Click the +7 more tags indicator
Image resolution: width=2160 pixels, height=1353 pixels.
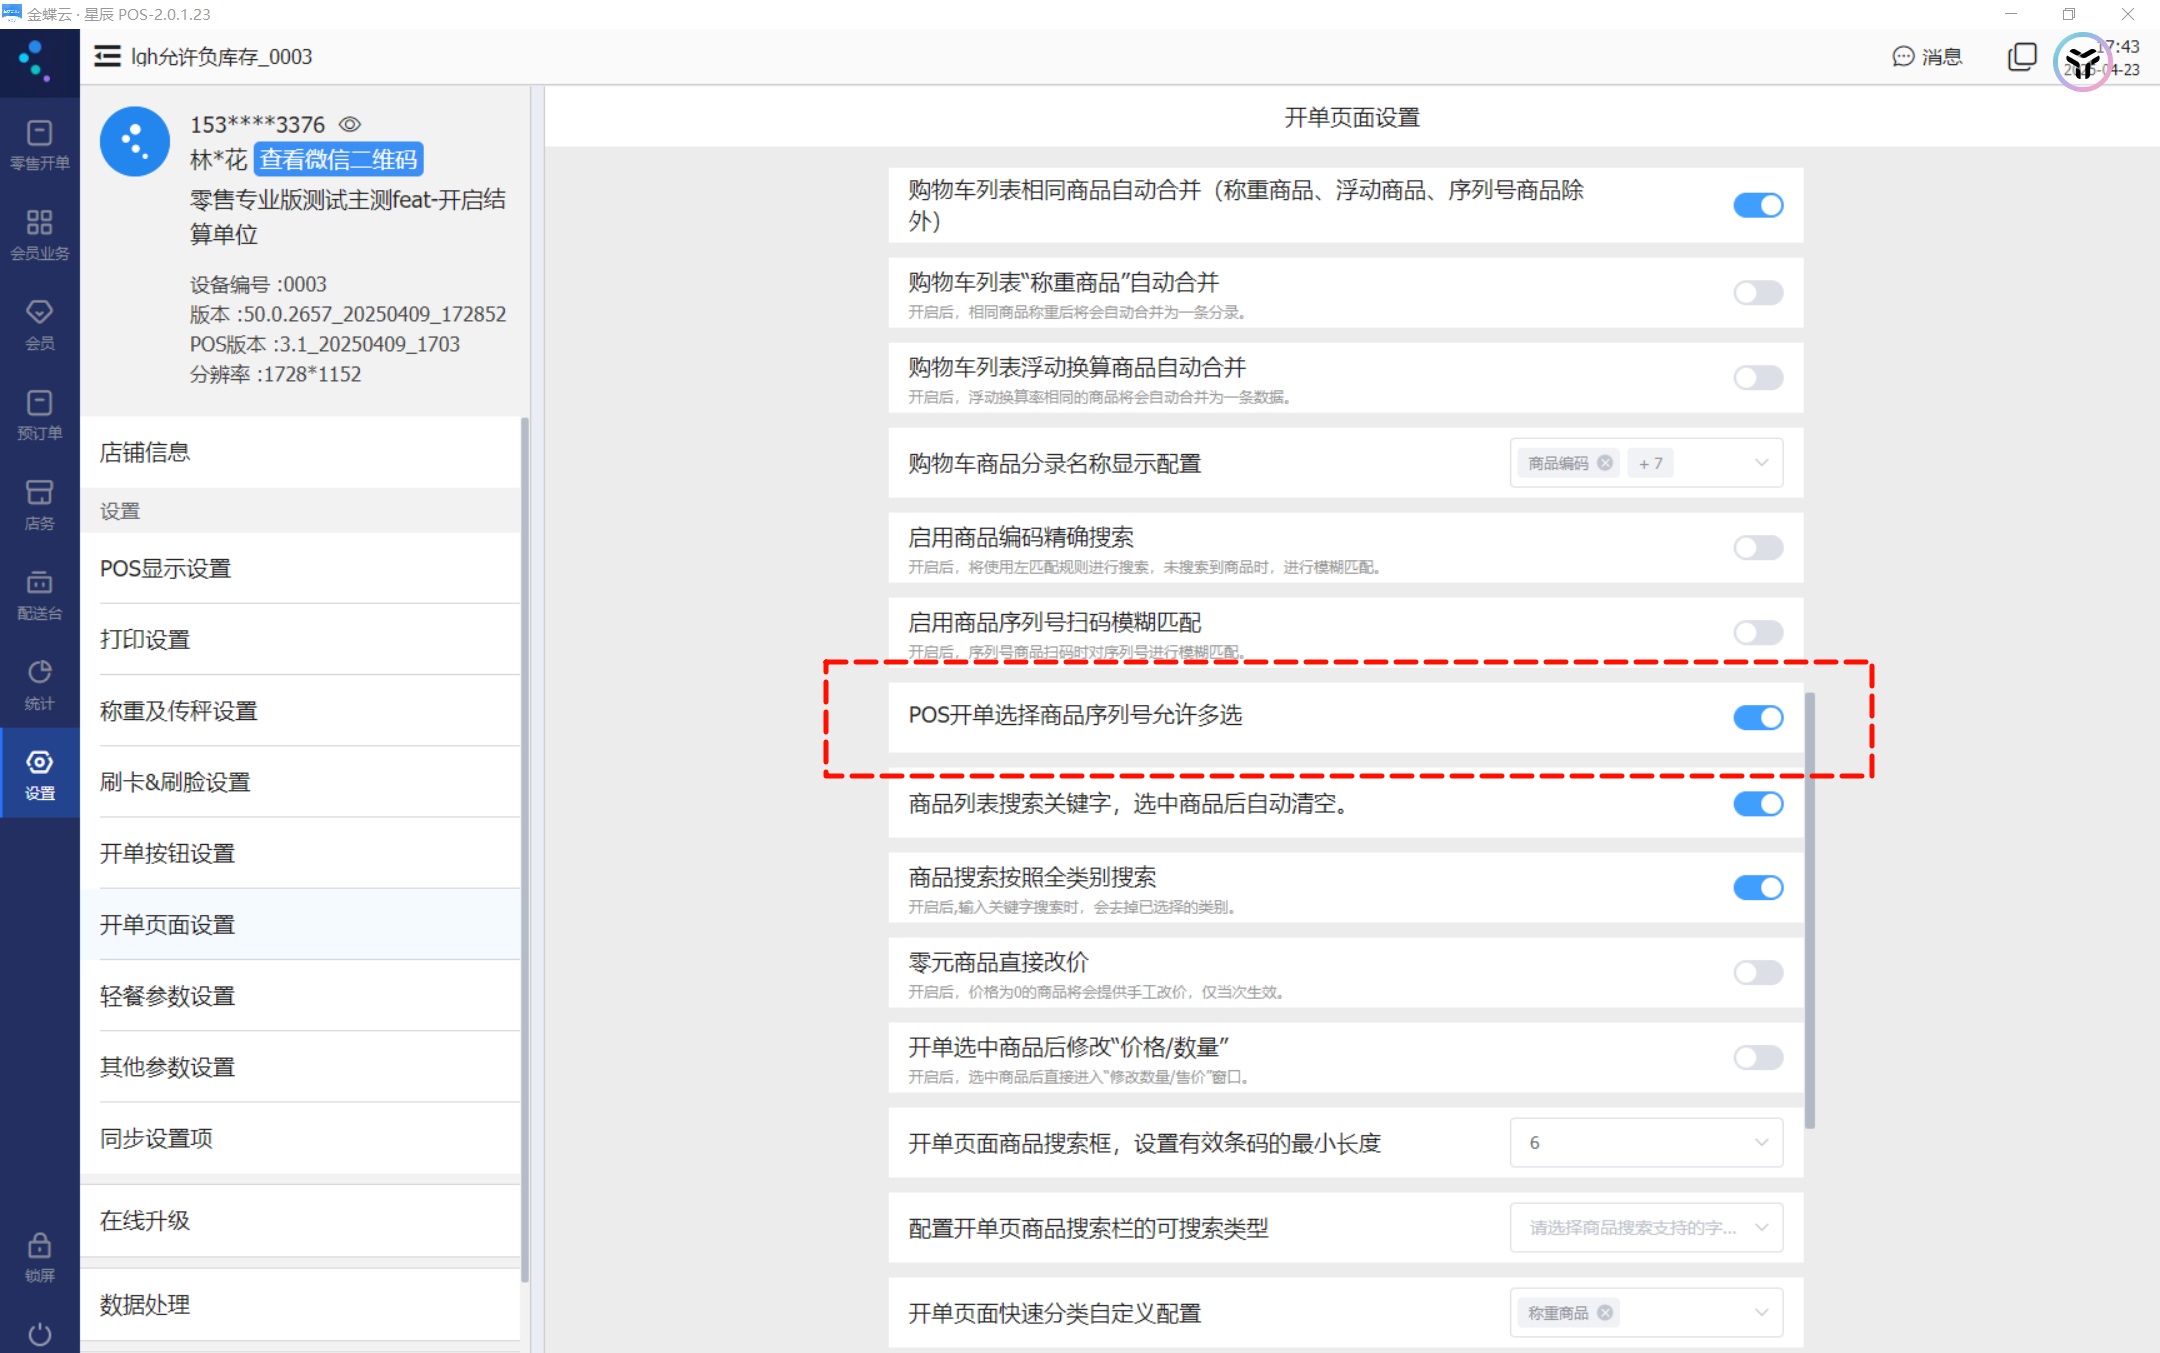click(1651, 463)
